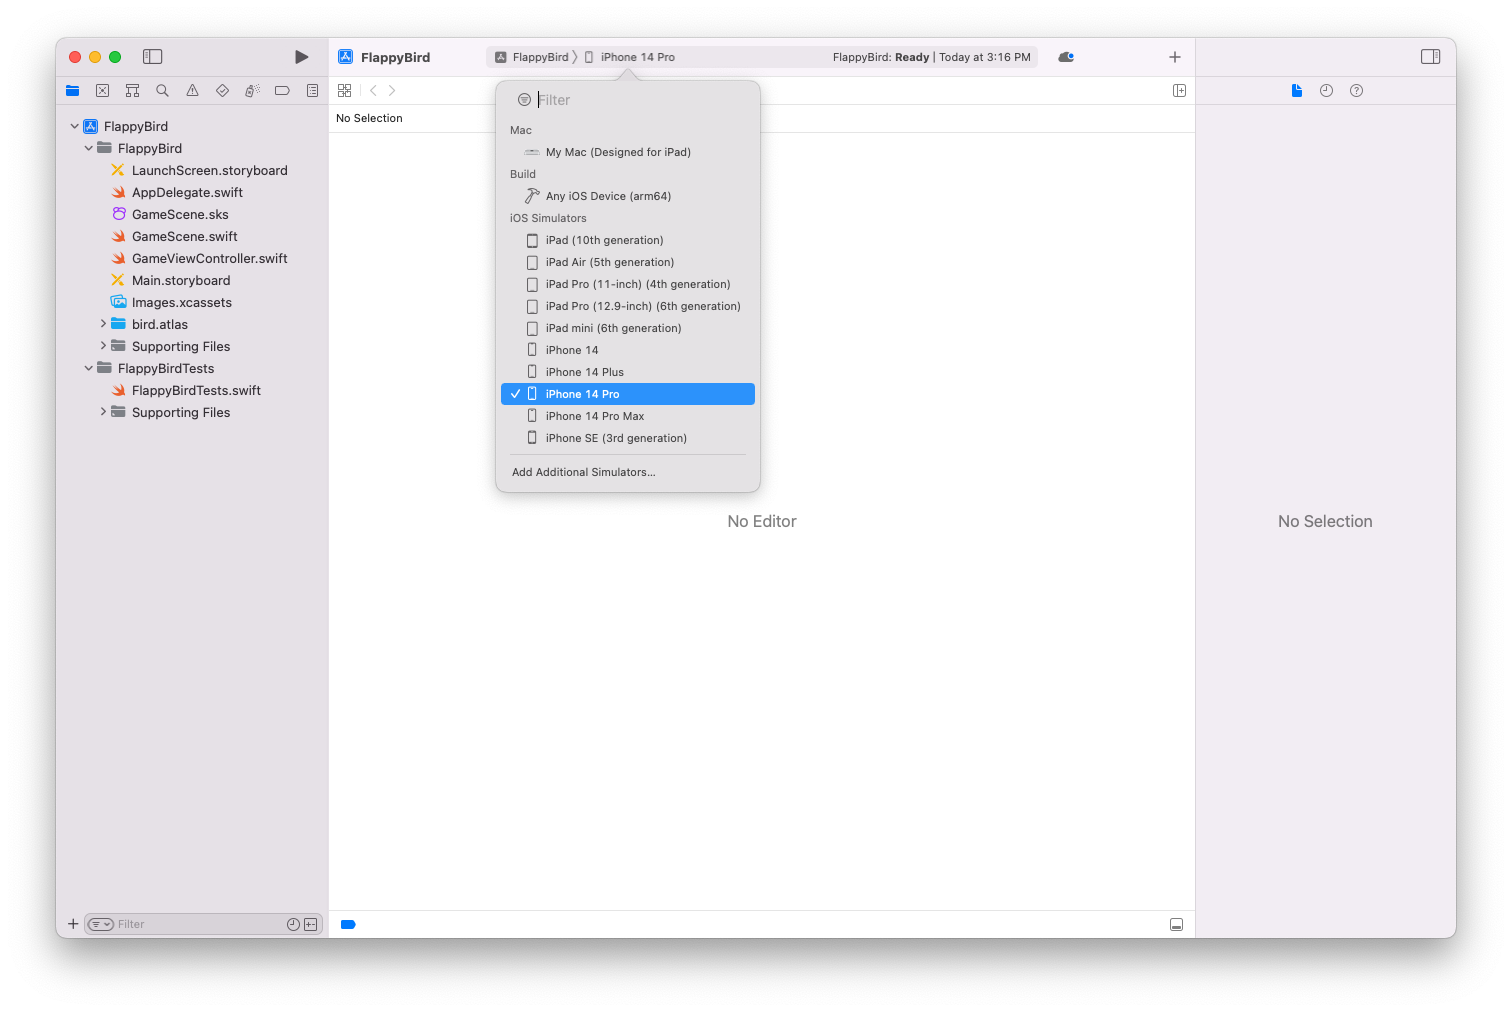Collapse the FlappyBird project root
This screenshot has width=1512, height=1012.
pos(75,126)
